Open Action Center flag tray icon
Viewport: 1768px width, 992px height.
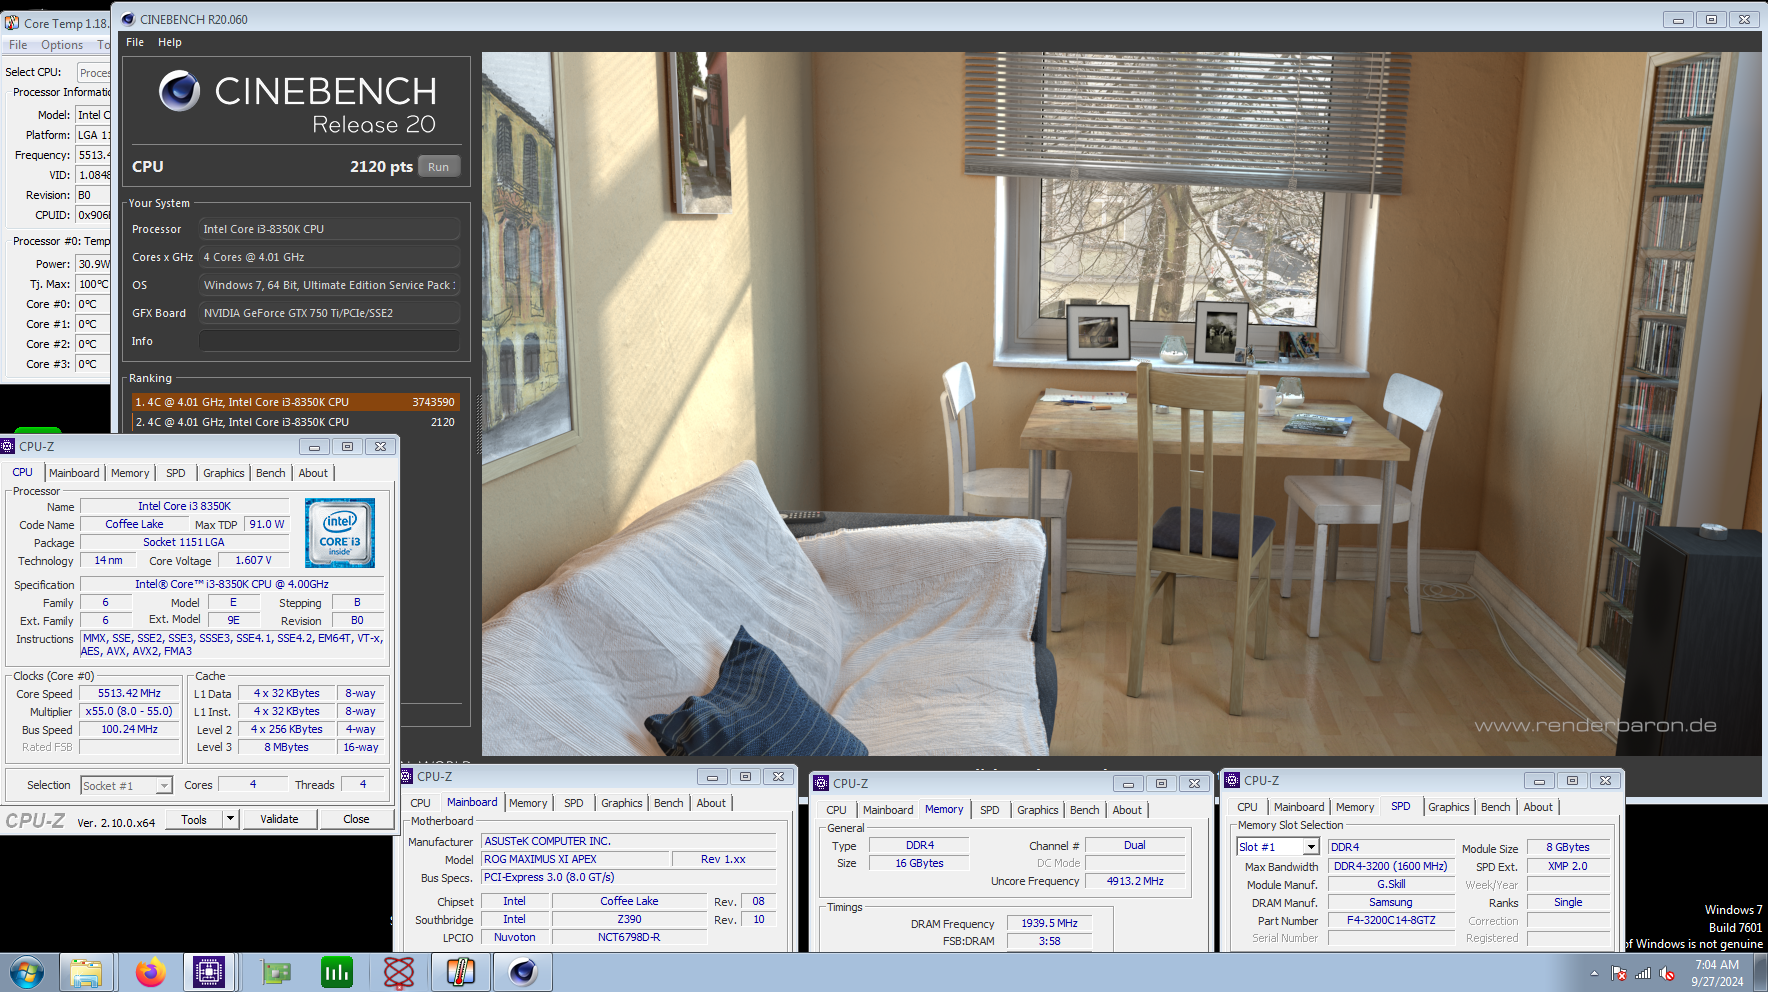(x=1619, y=973)
